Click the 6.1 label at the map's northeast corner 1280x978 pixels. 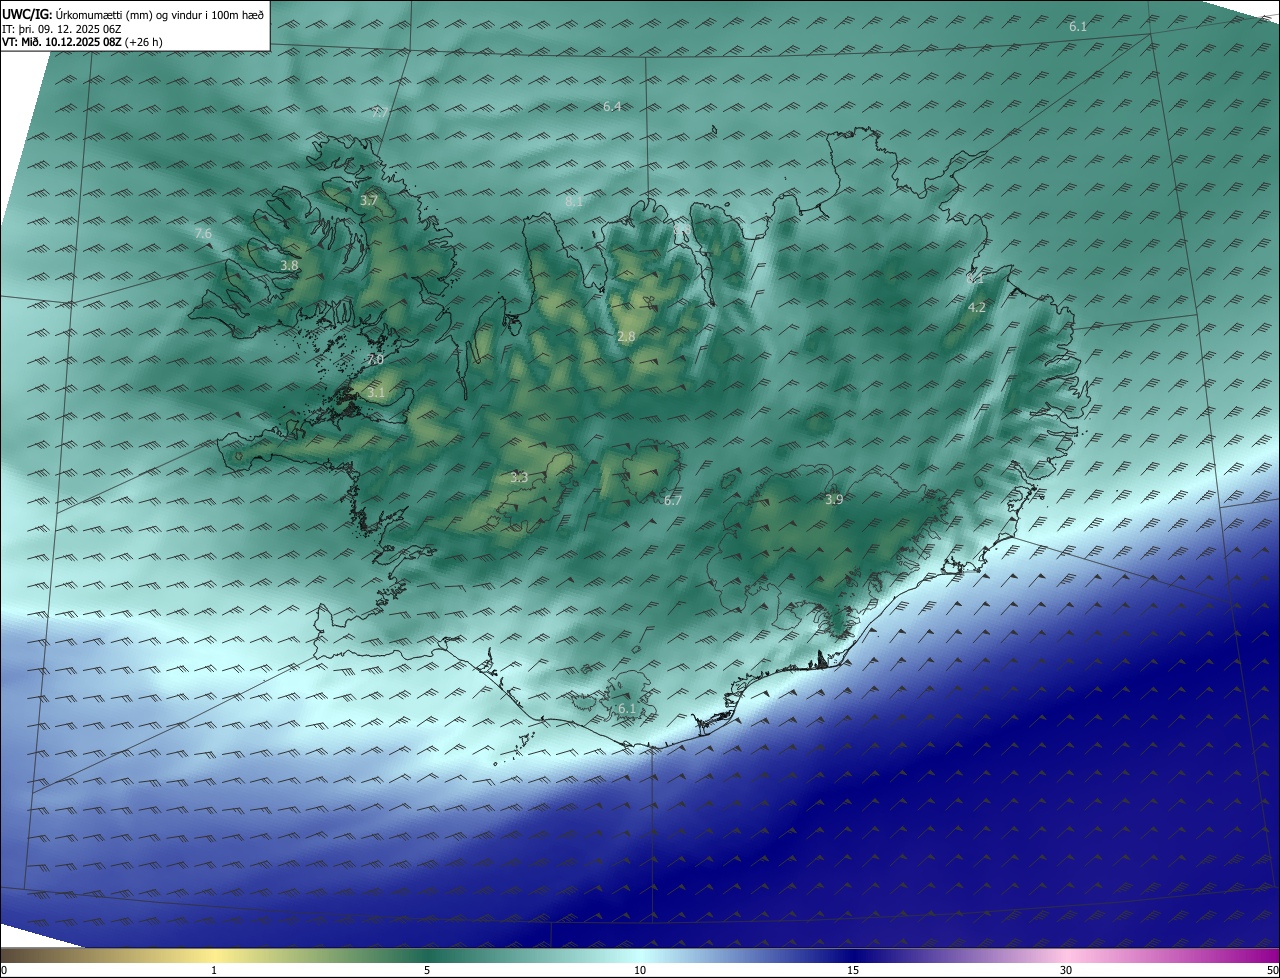tap(1078, 27)
